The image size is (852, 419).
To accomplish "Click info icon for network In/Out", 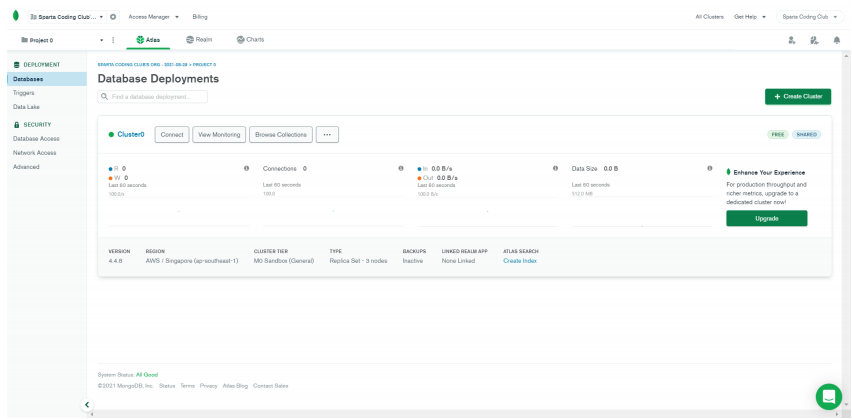I will [x=555, y=168].
